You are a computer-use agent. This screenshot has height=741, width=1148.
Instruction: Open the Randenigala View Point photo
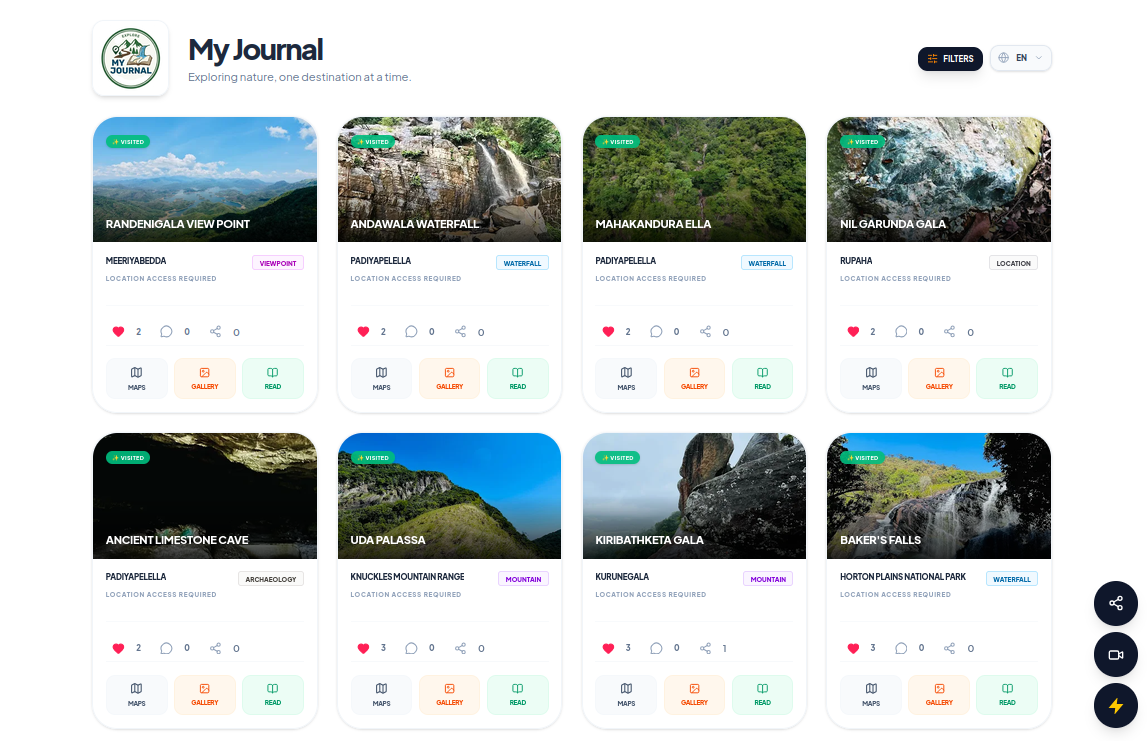pyautogui.click(x=205, y=179)
